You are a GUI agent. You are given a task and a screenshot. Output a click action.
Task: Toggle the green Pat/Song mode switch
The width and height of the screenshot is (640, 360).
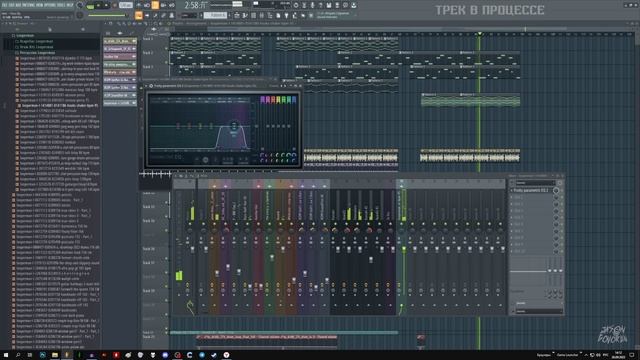coord(90,6)
